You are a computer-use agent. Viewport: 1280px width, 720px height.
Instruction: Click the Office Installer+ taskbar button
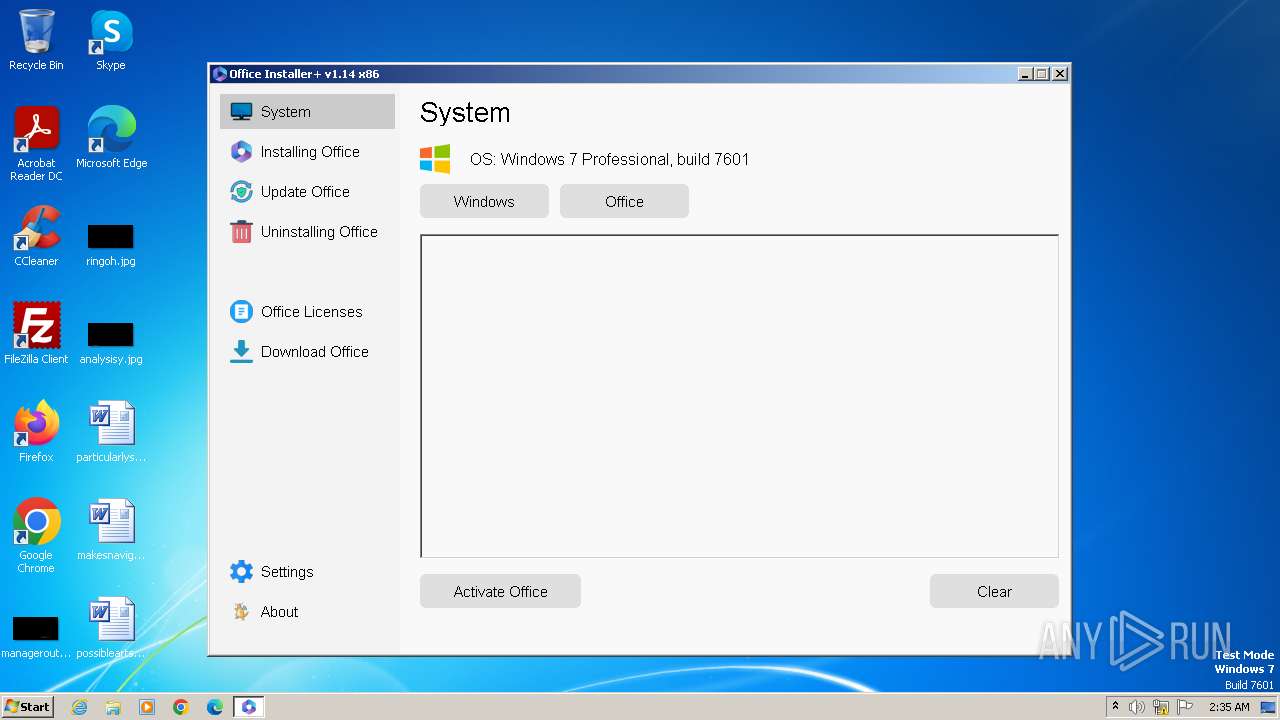pos(249,707)
